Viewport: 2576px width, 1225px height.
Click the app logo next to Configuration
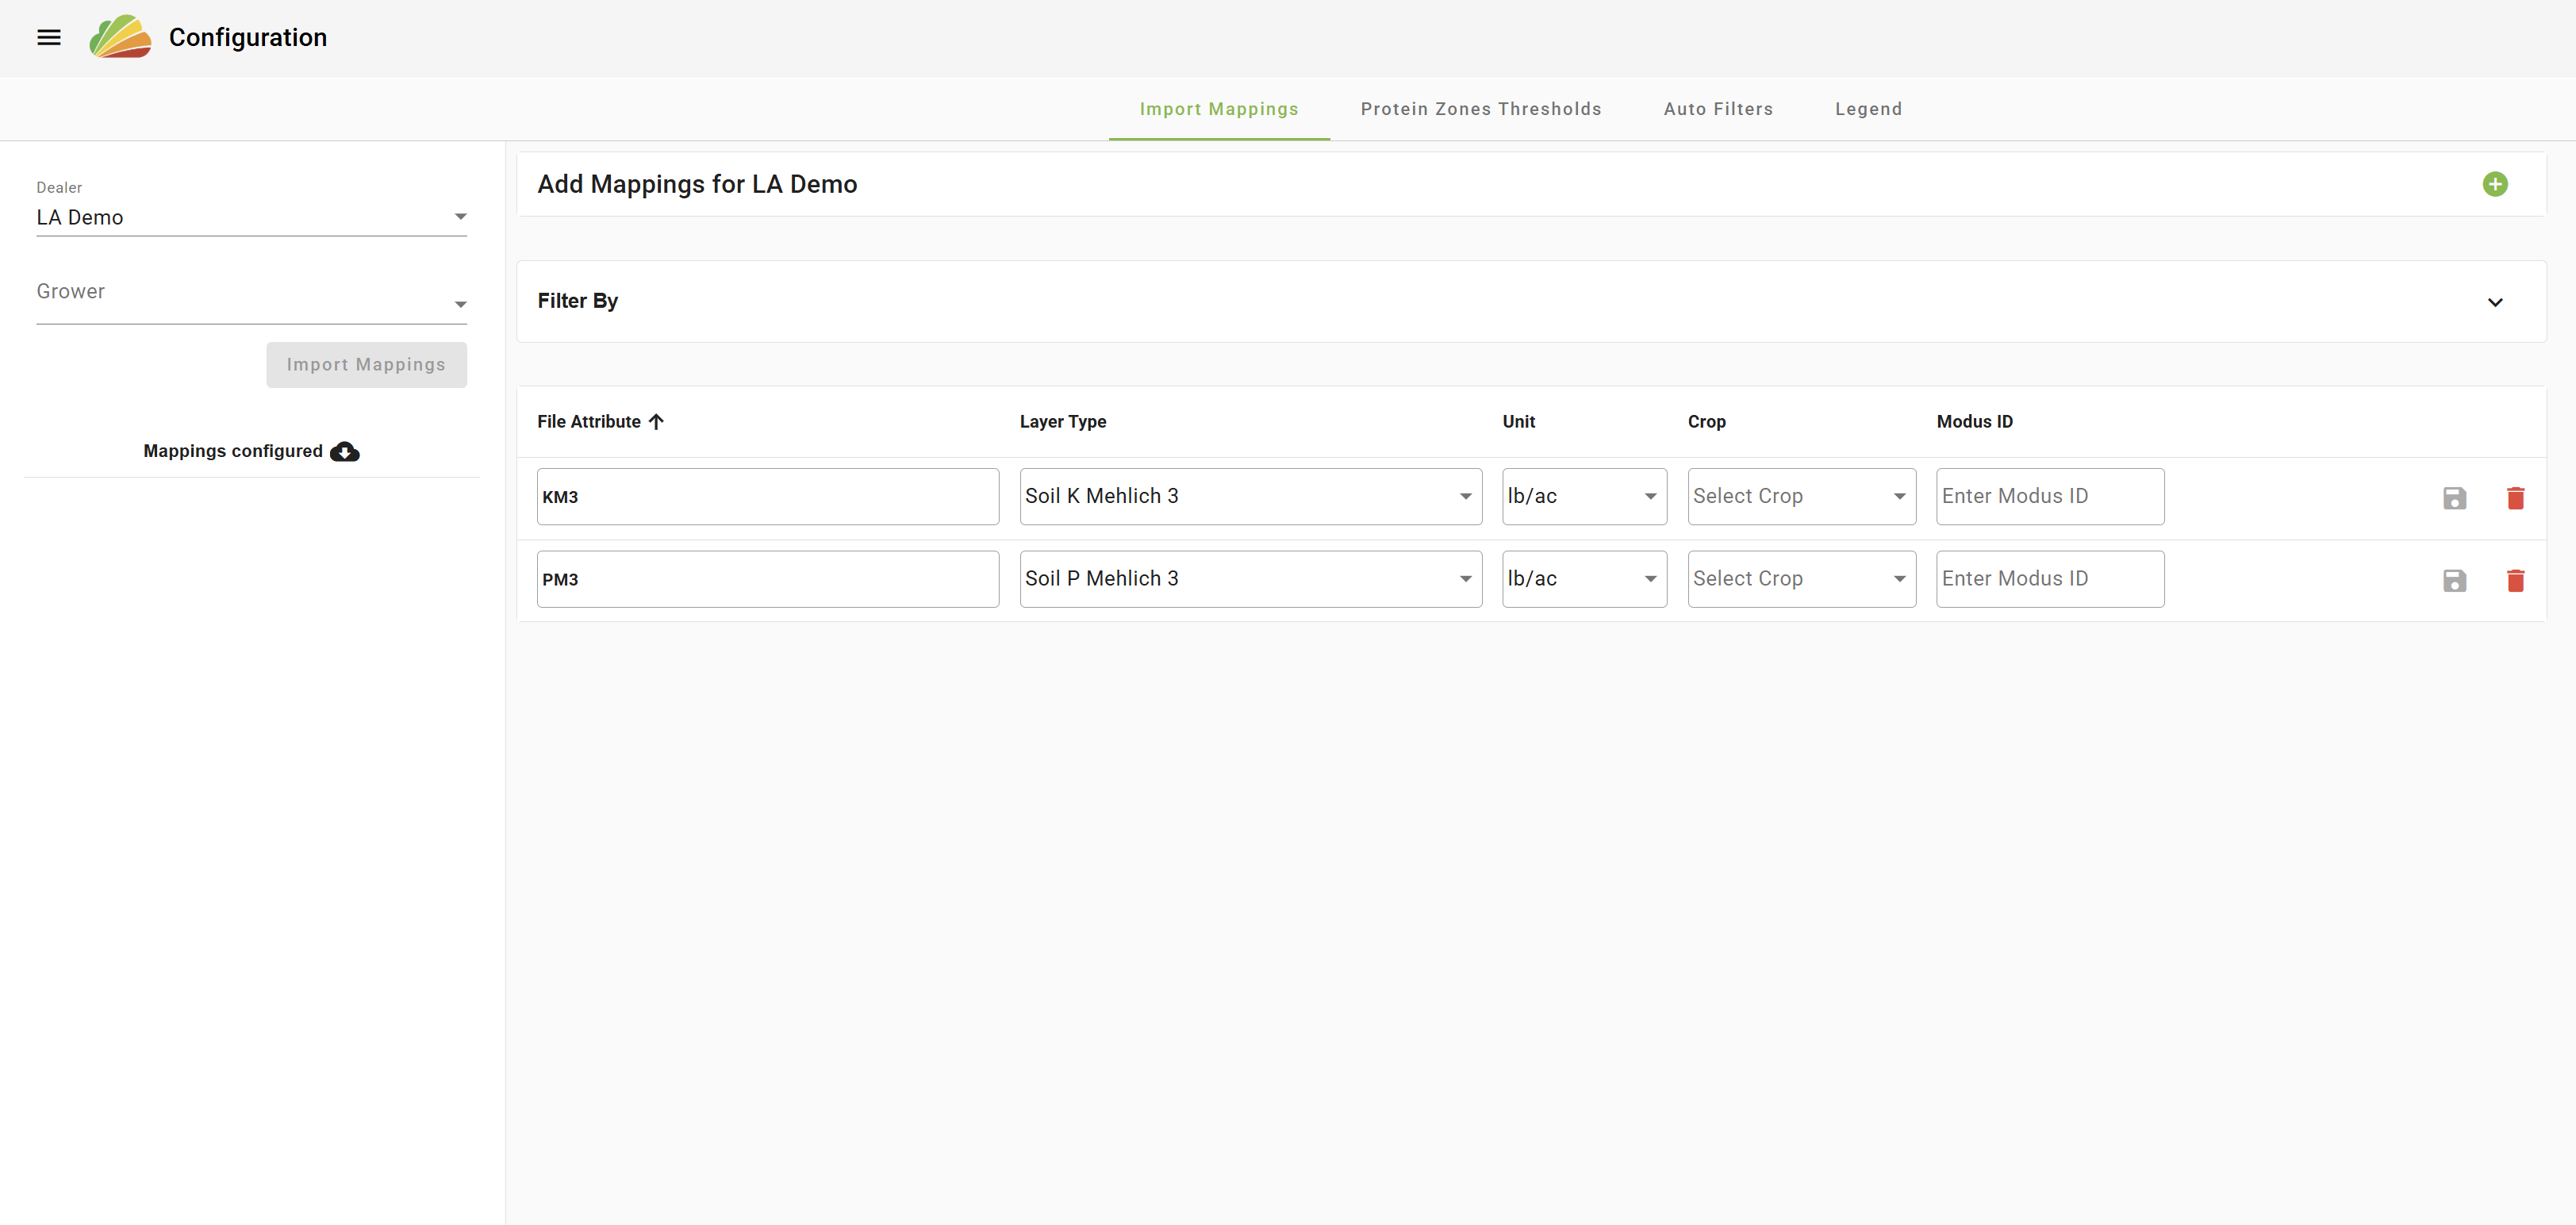(x=120, y=37)
